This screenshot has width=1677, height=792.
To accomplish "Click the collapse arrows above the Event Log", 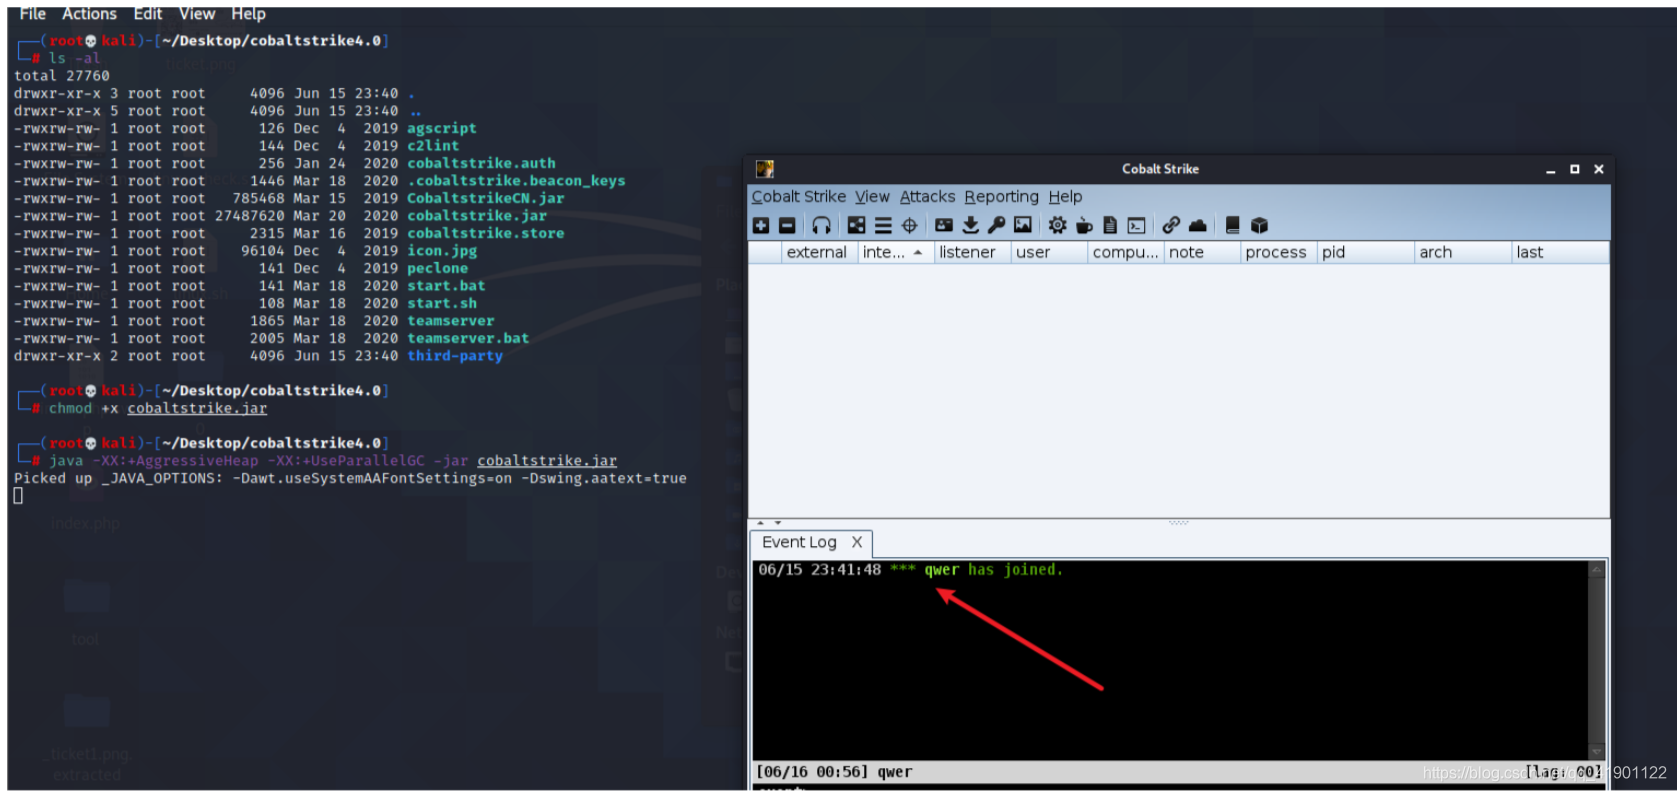I will coord(768,523).
